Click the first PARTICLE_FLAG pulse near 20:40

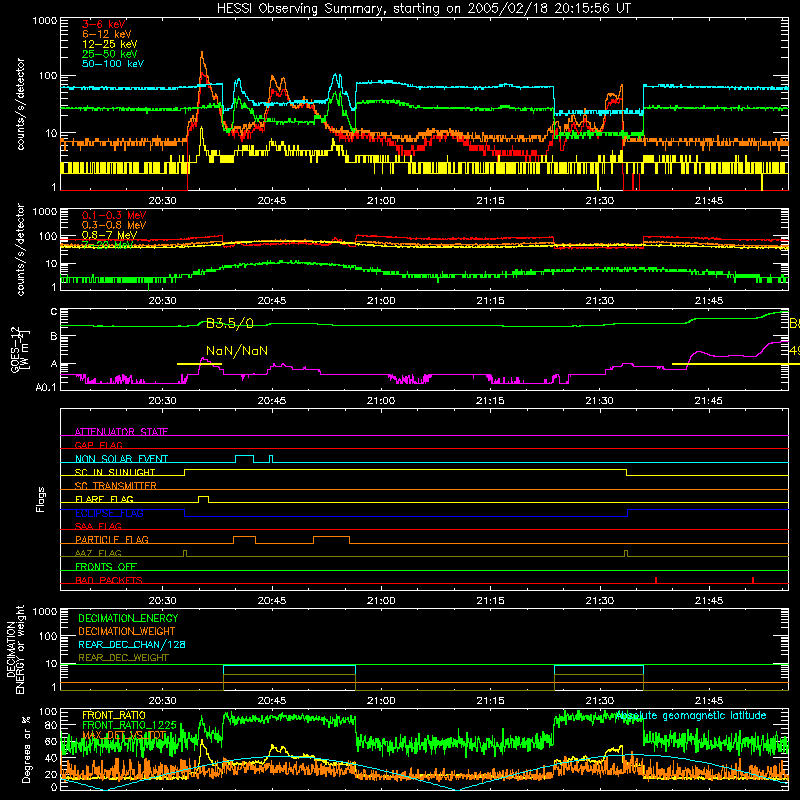pos(244,540)
